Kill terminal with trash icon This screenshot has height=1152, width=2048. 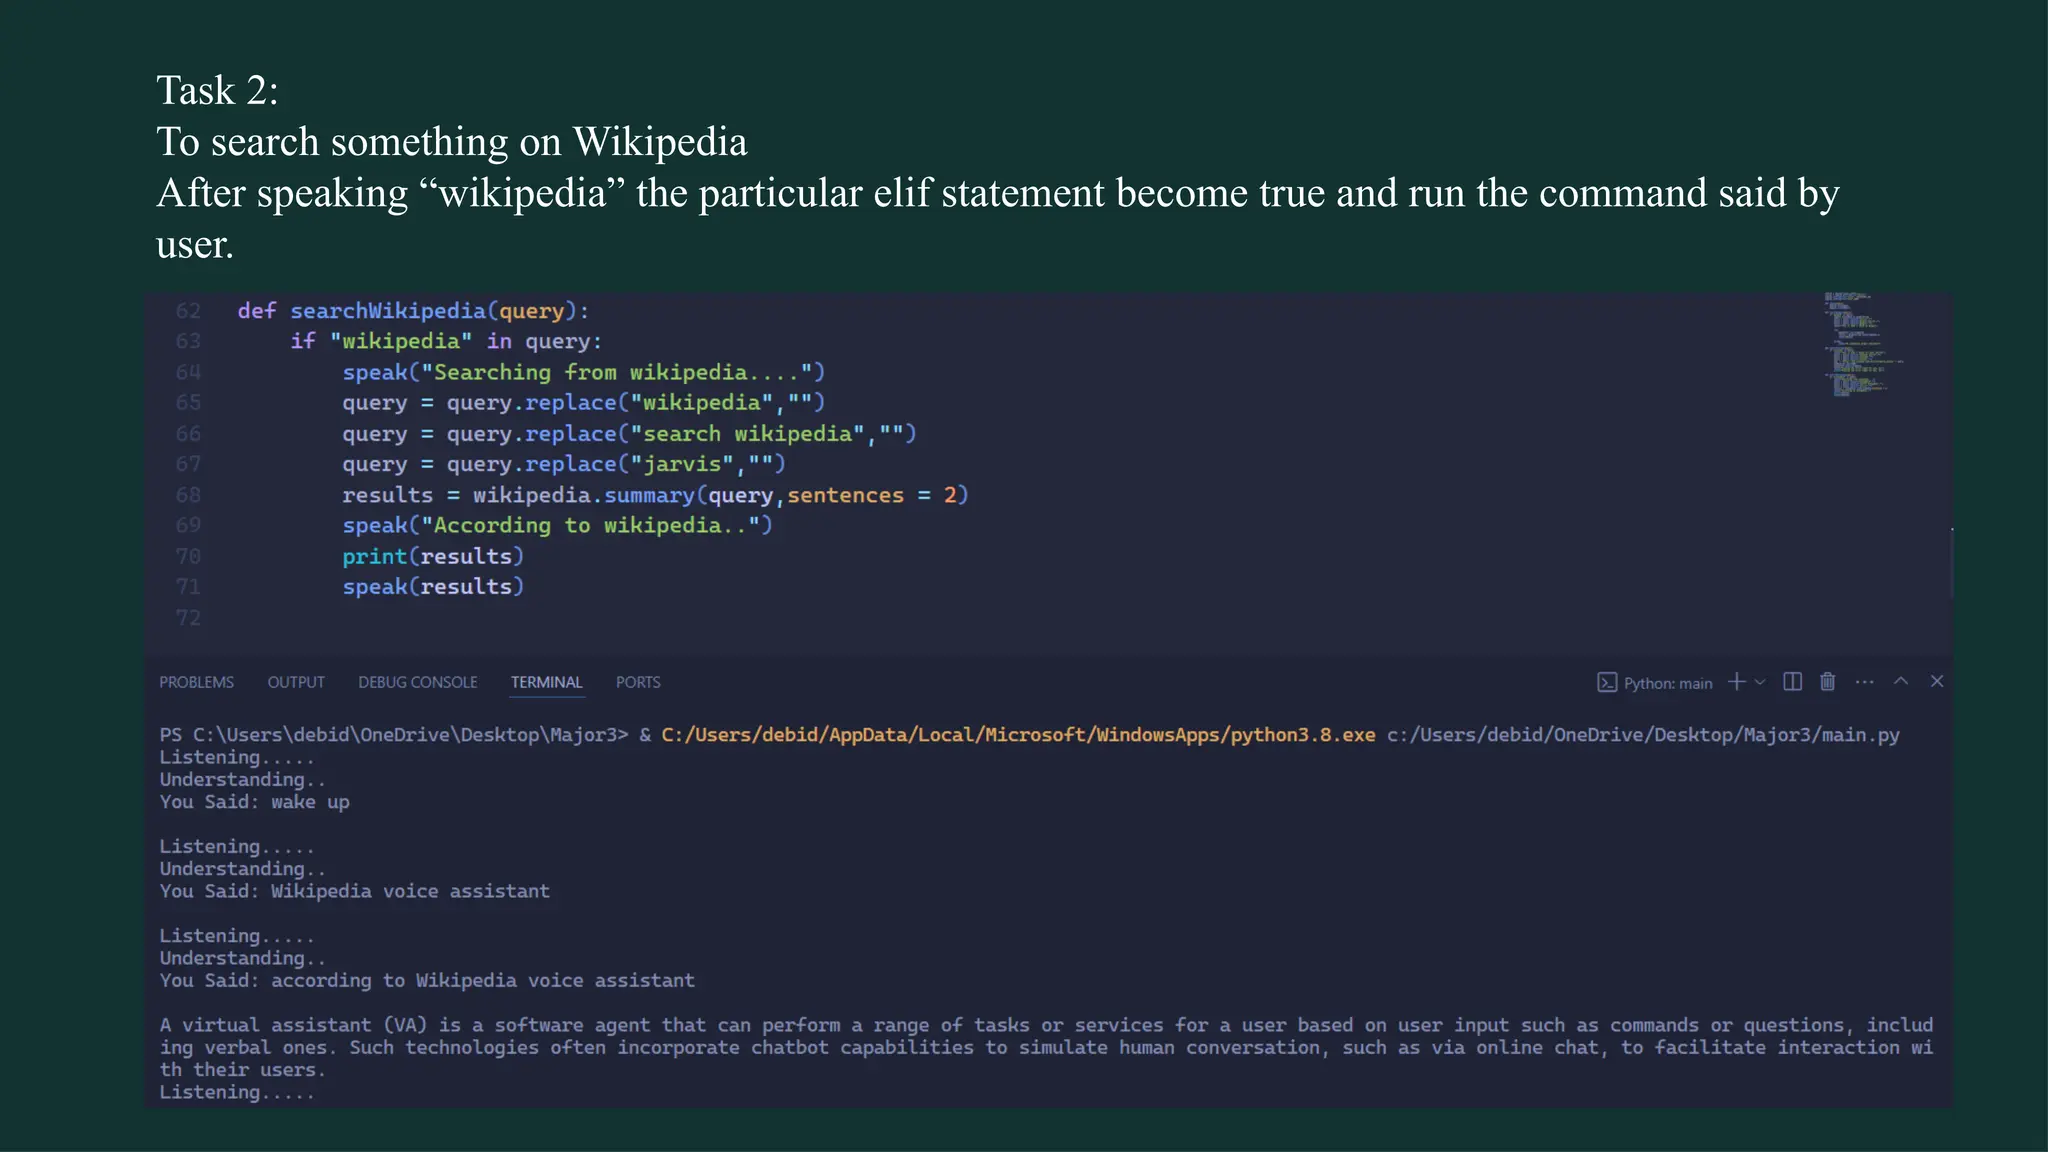[1827, 682]
